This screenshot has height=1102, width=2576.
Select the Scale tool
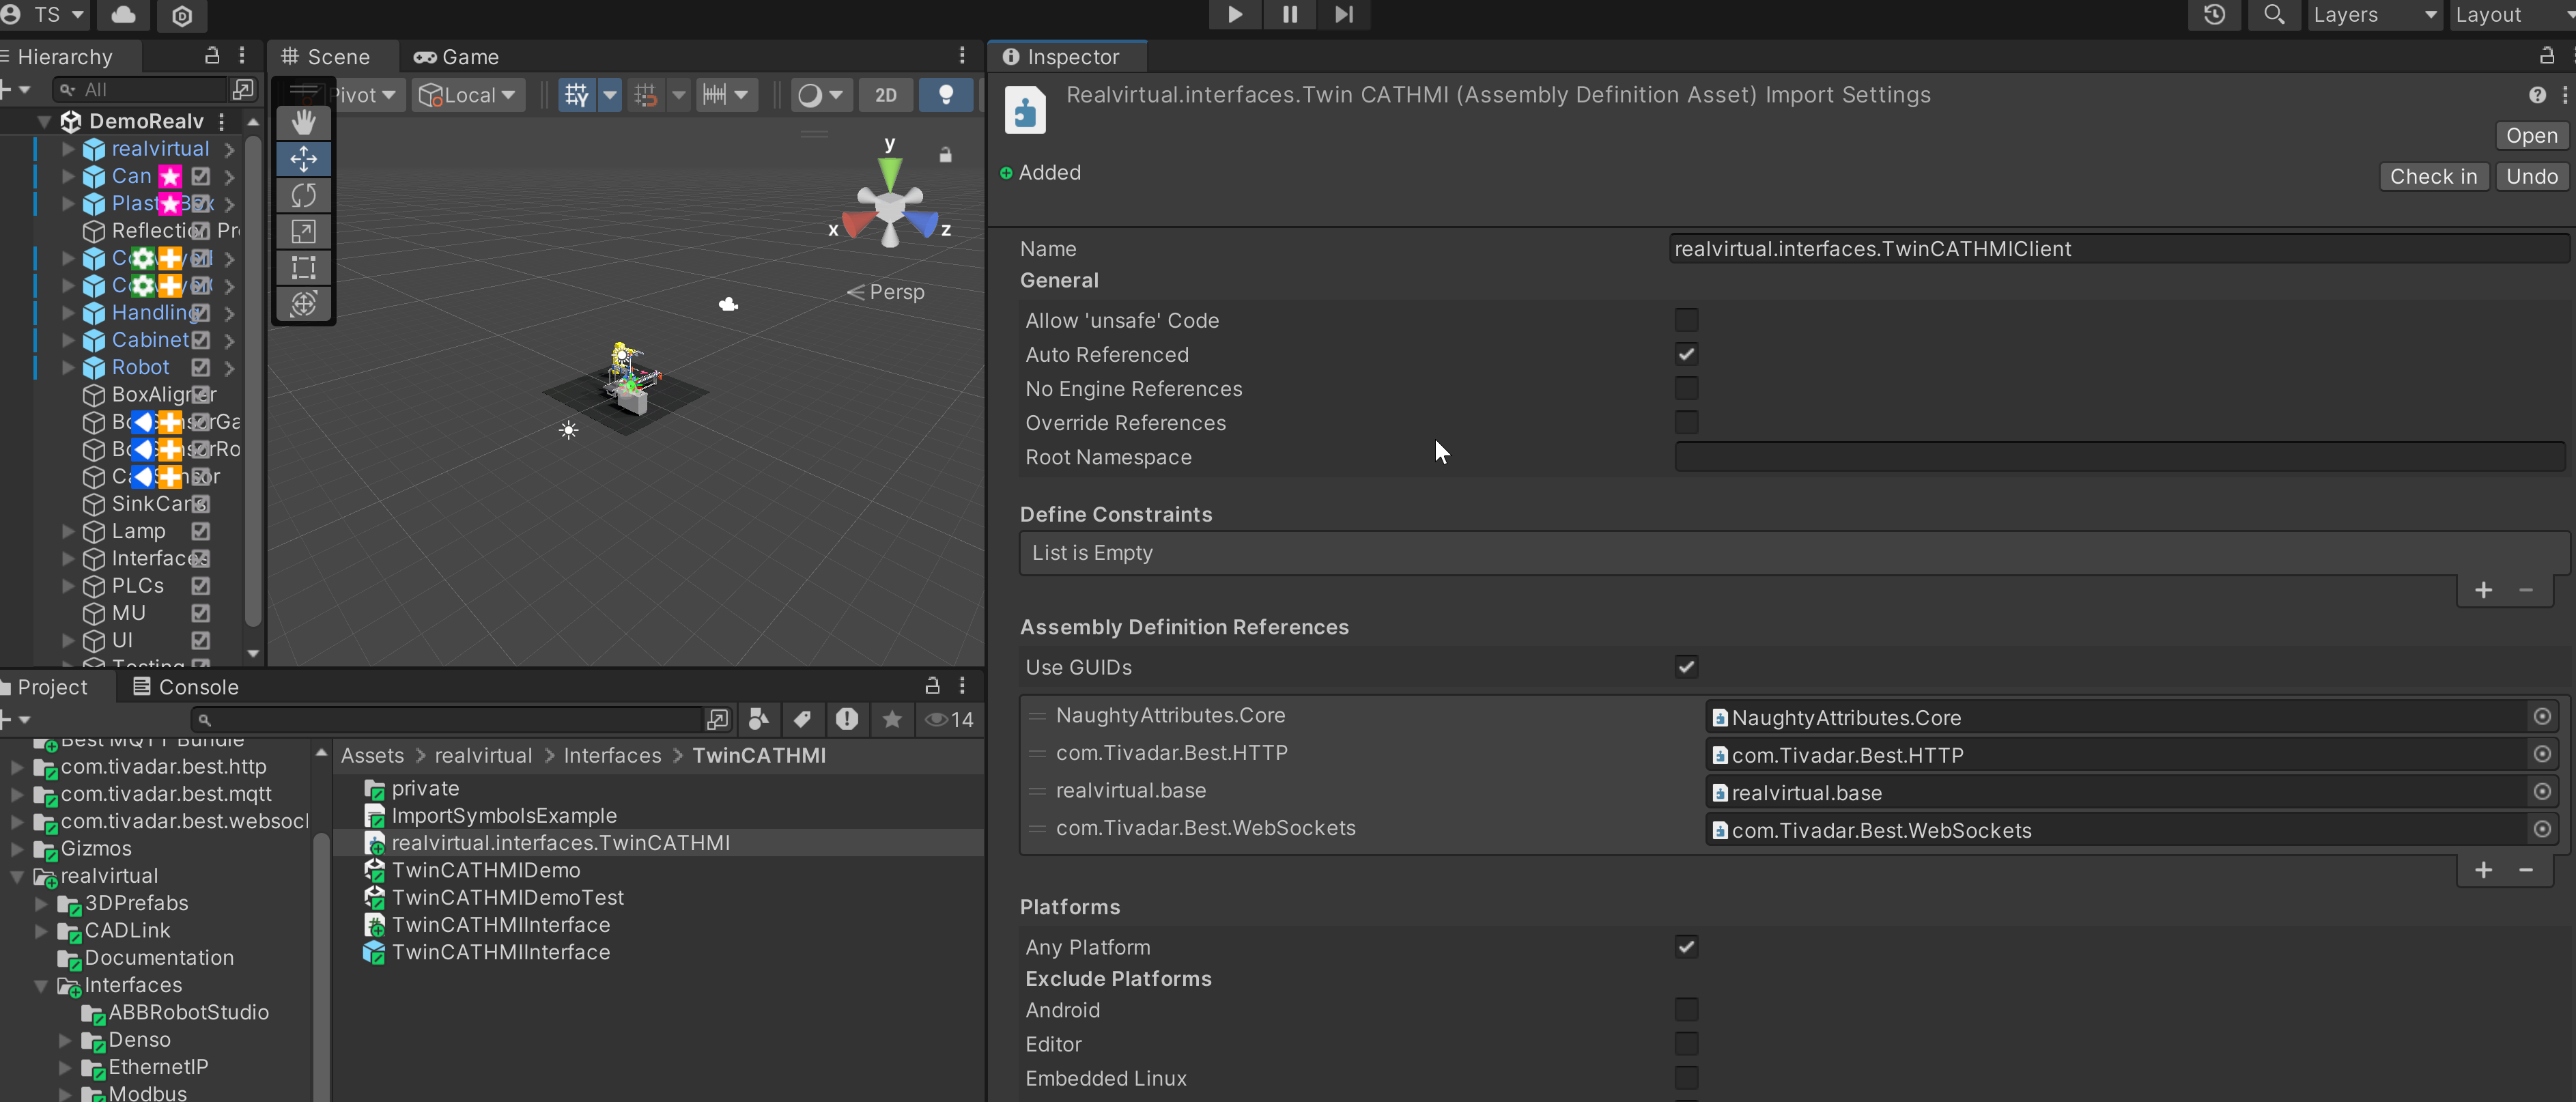pyautogui.click(x=304, y=231)
